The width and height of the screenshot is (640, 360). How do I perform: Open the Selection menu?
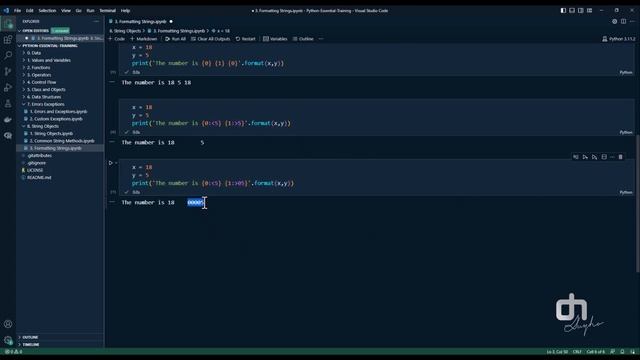47,11
